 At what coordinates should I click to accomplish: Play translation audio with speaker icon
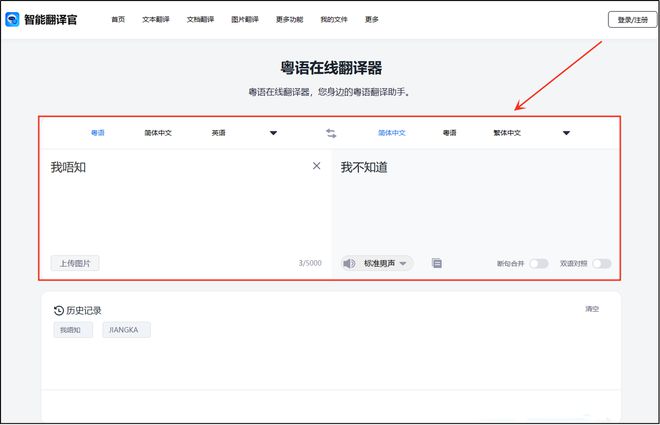[x=349, y=264]
